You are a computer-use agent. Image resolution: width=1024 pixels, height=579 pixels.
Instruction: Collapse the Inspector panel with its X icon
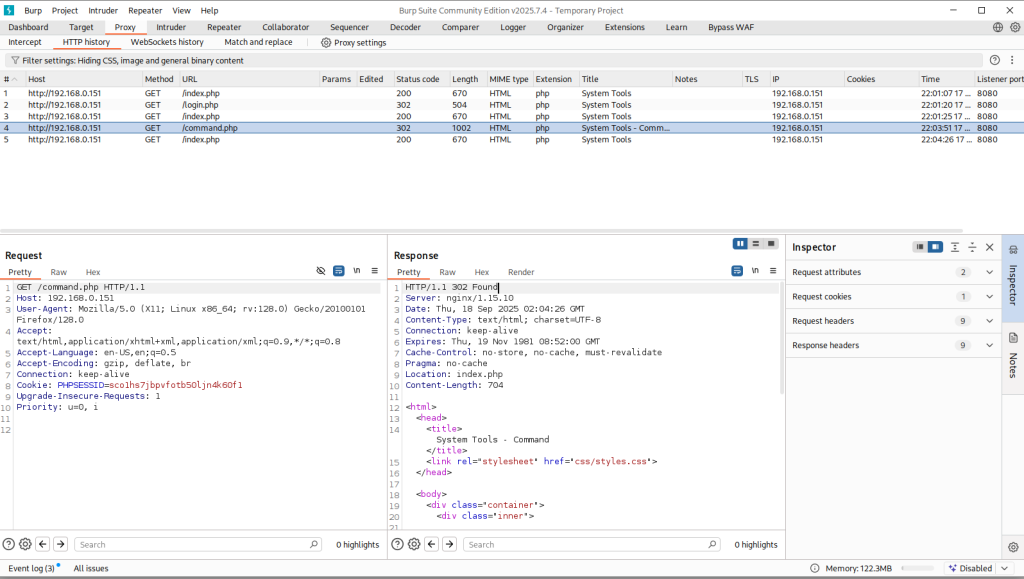[989, 247]
